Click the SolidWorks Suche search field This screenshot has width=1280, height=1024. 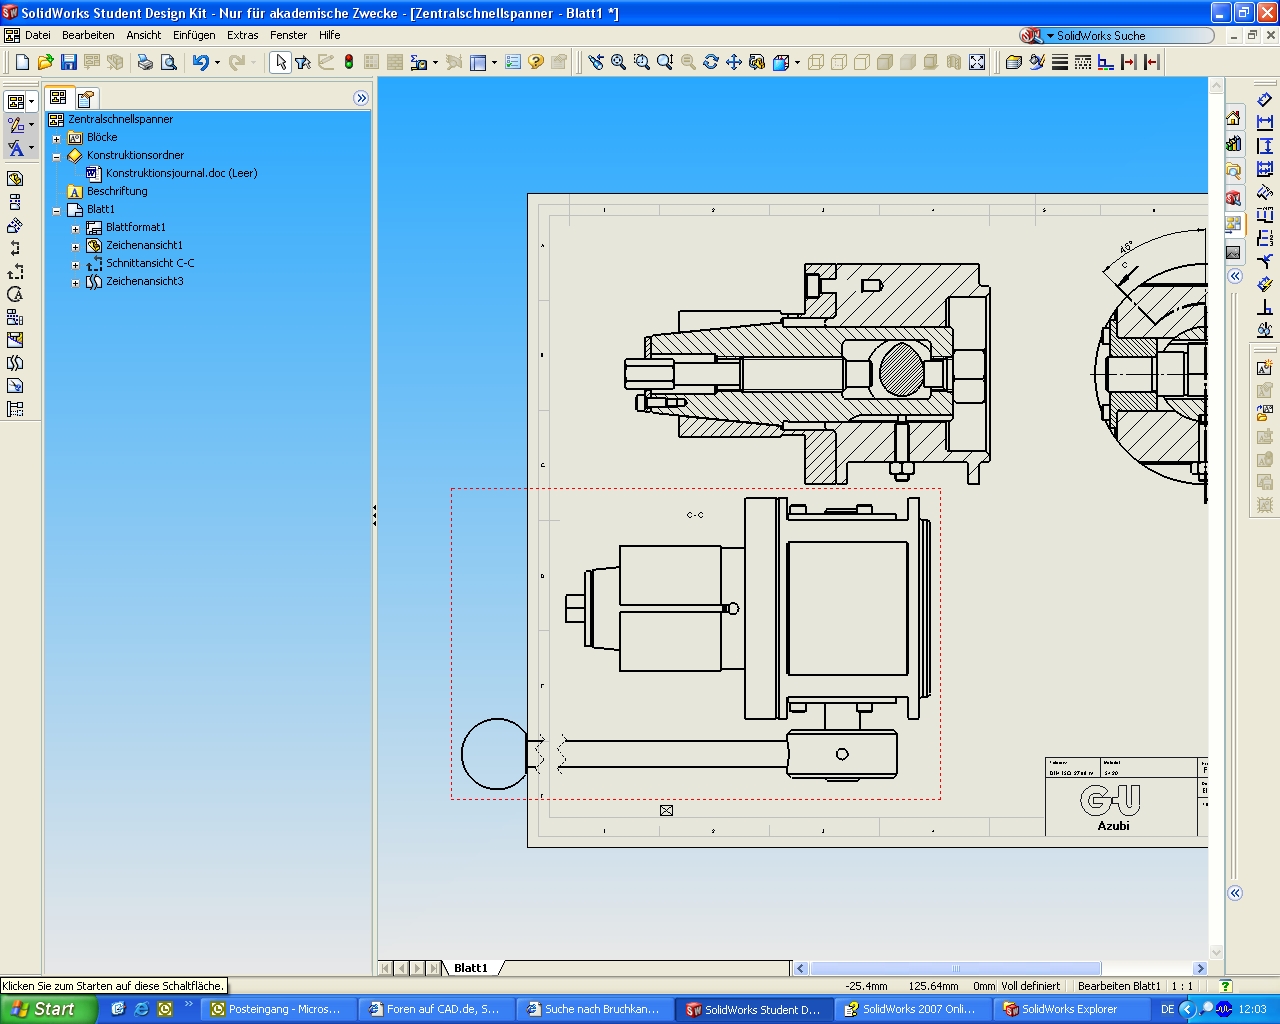[x=1130, y=36]
